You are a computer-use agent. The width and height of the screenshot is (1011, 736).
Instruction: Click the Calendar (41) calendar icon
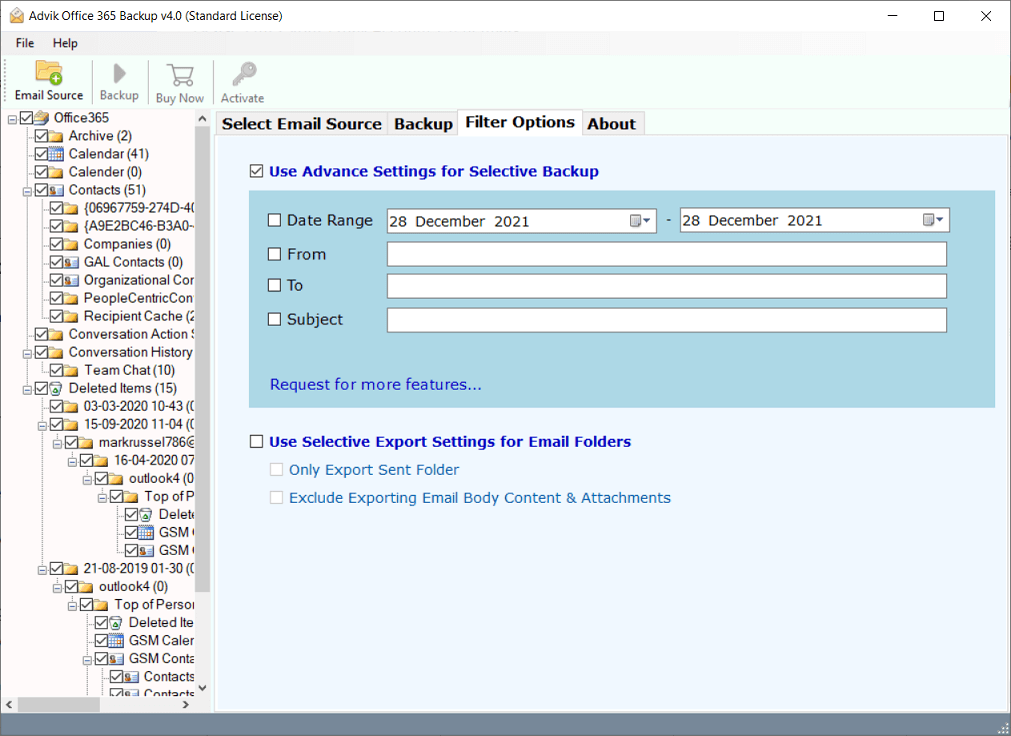(x=56, y=154)
